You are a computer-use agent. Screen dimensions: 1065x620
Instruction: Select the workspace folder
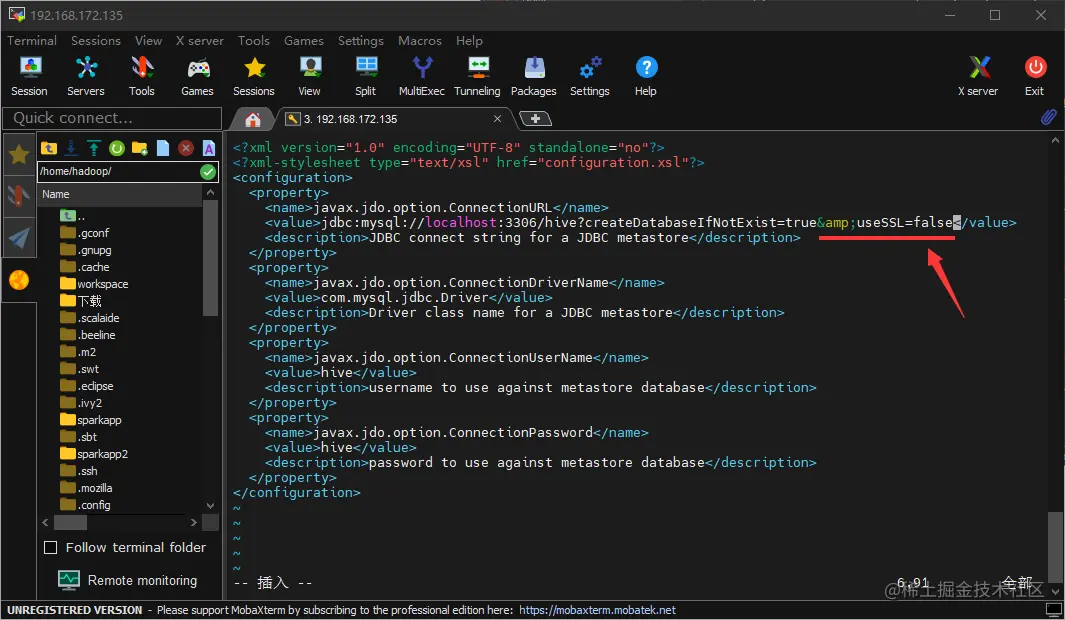click(94, 284)
